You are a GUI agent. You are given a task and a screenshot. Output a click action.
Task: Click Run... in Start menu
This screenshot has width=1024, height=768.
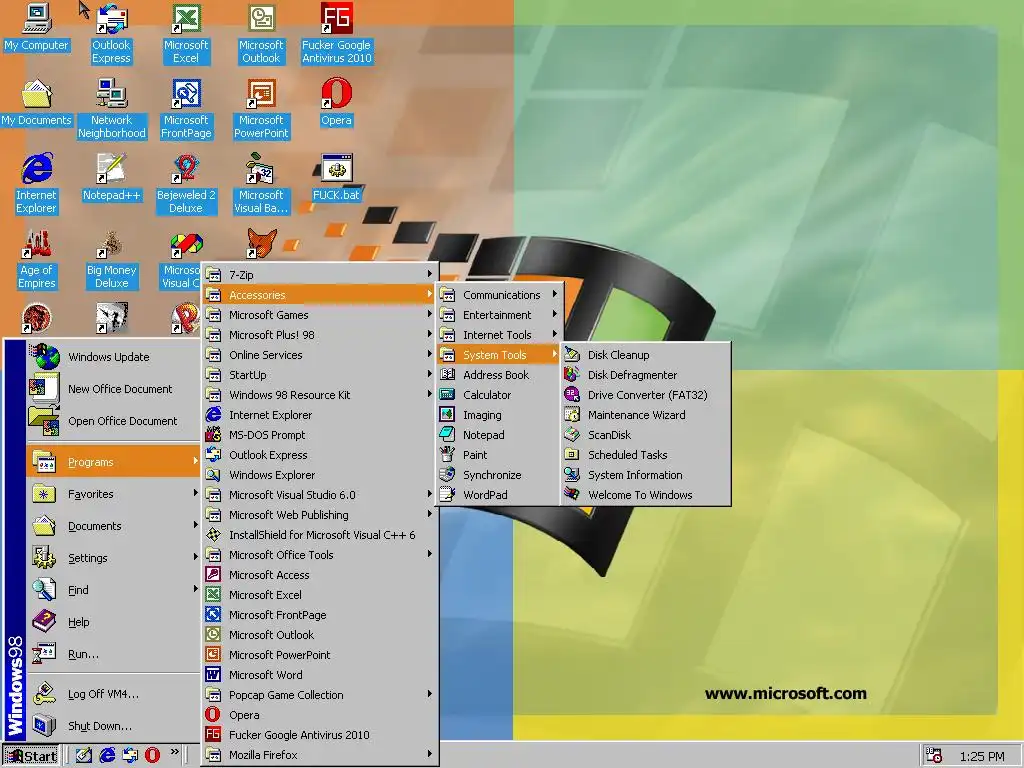point(113,654)
